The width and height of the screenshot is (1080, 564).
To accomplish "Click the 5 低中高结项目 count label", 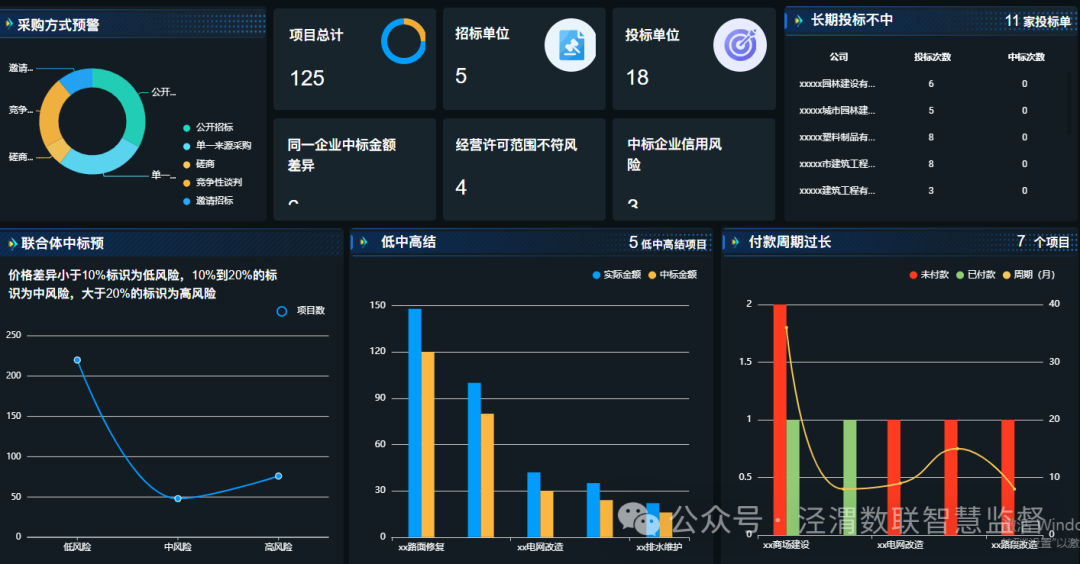I will [x=667, y=243].
